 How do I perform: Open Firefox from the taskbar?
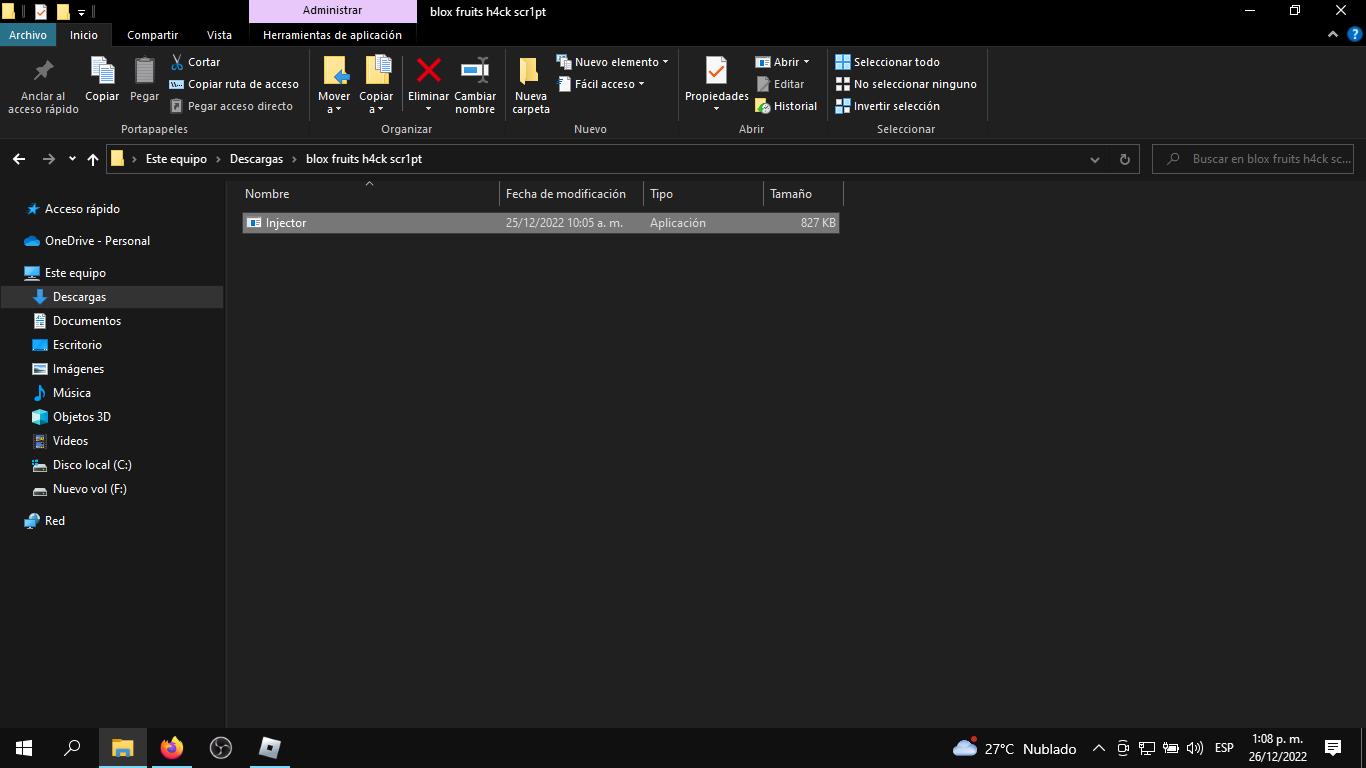pyautogui.click(x=172, y=747)
